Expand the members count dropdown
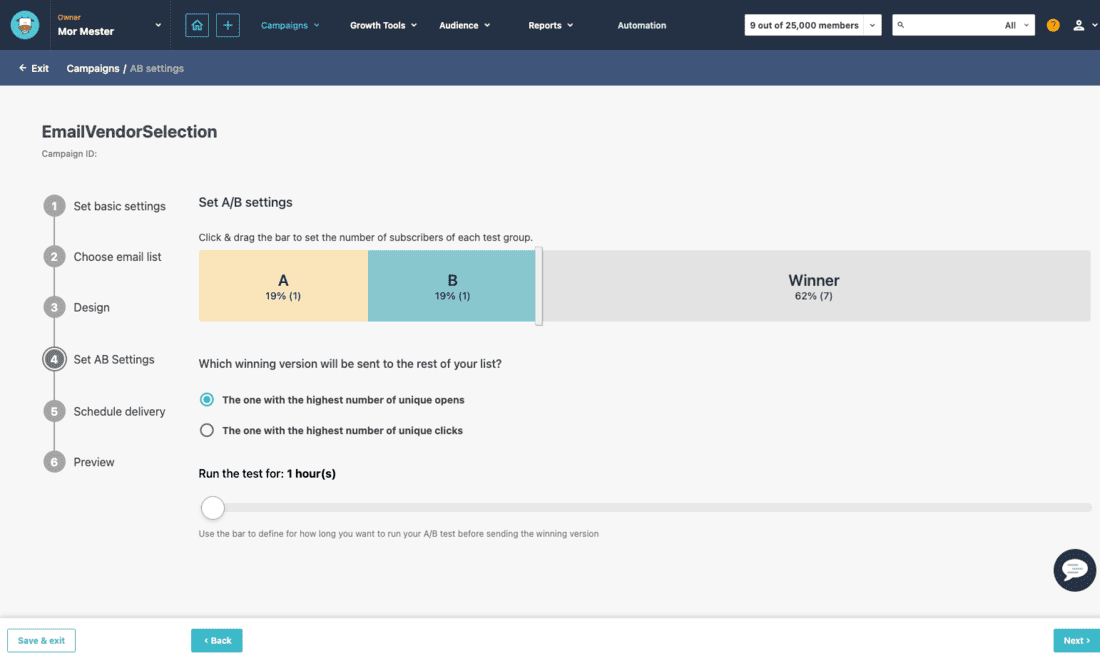Image resolution: width=1100 pixels, height=663 pixels. click(x=871, y=25)
